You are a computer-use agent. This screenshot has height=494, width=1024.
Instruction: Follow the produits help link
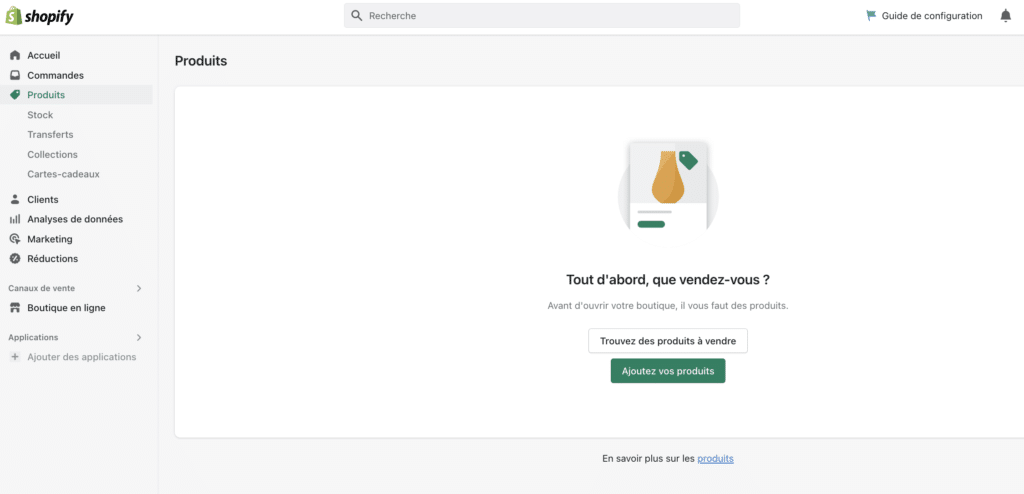tap(715, 459)
